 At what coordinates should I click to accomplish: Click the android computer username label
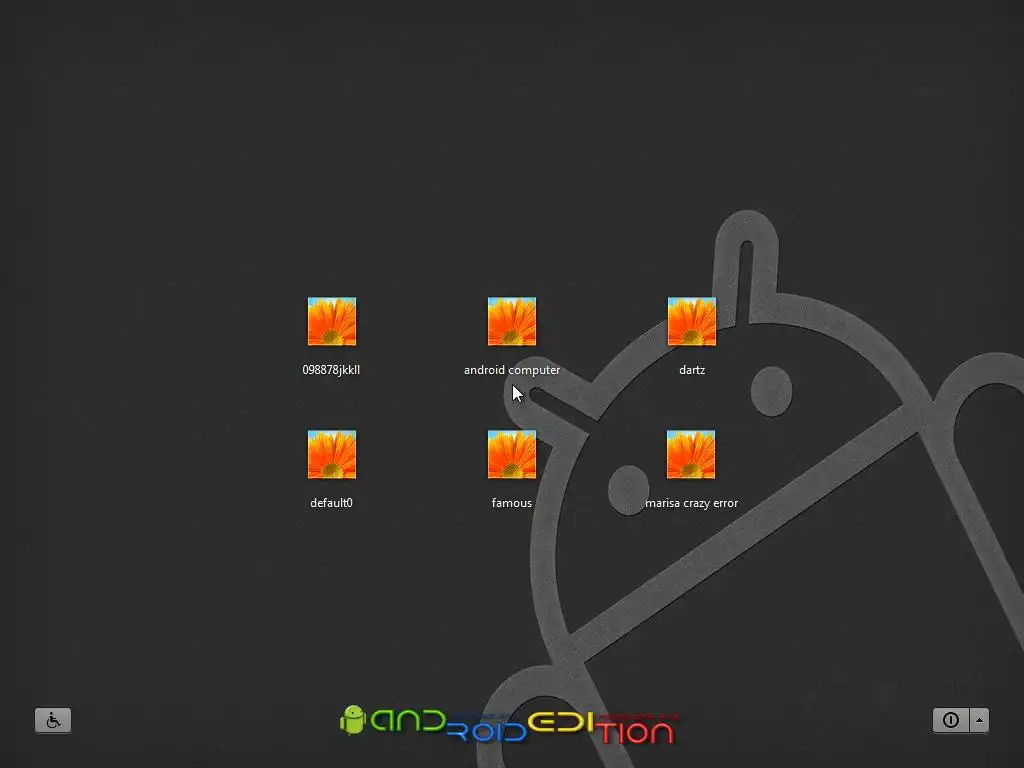[x=512, y=370]
